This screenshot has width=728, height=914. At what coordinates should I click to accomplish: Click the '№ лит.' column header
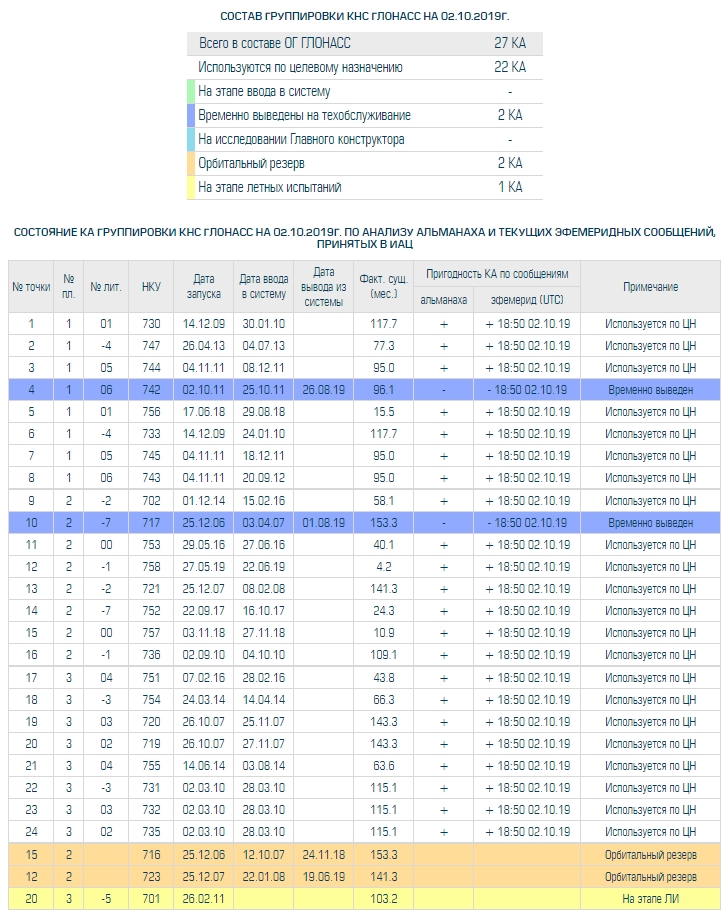click(x=105, y=287)
